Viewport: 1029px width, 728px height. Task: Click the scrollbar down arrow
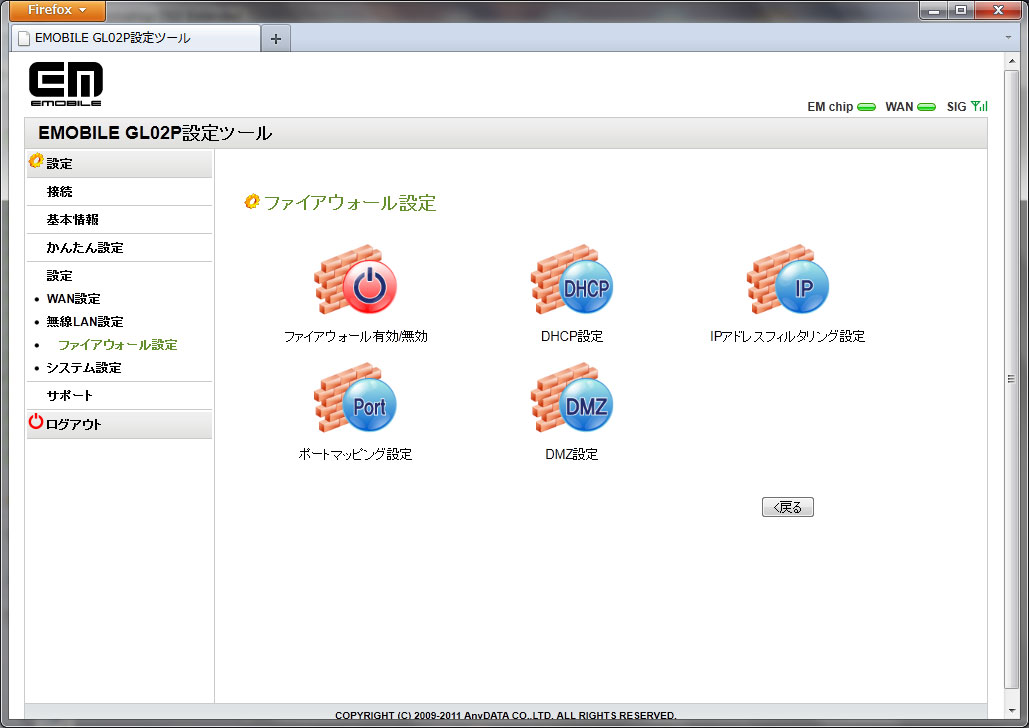pos(1011,711)
